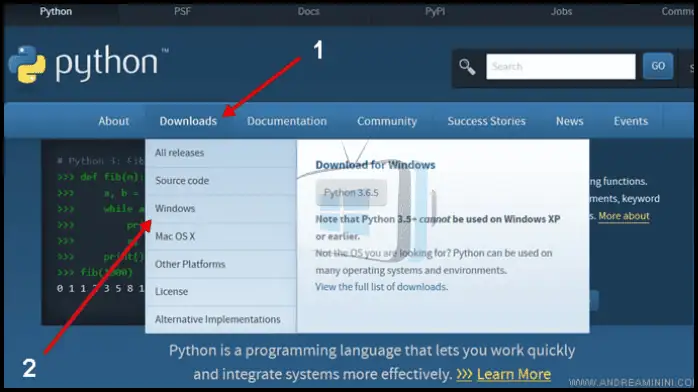Select Other Platforms in Downloads submenu

coord(221,264)
